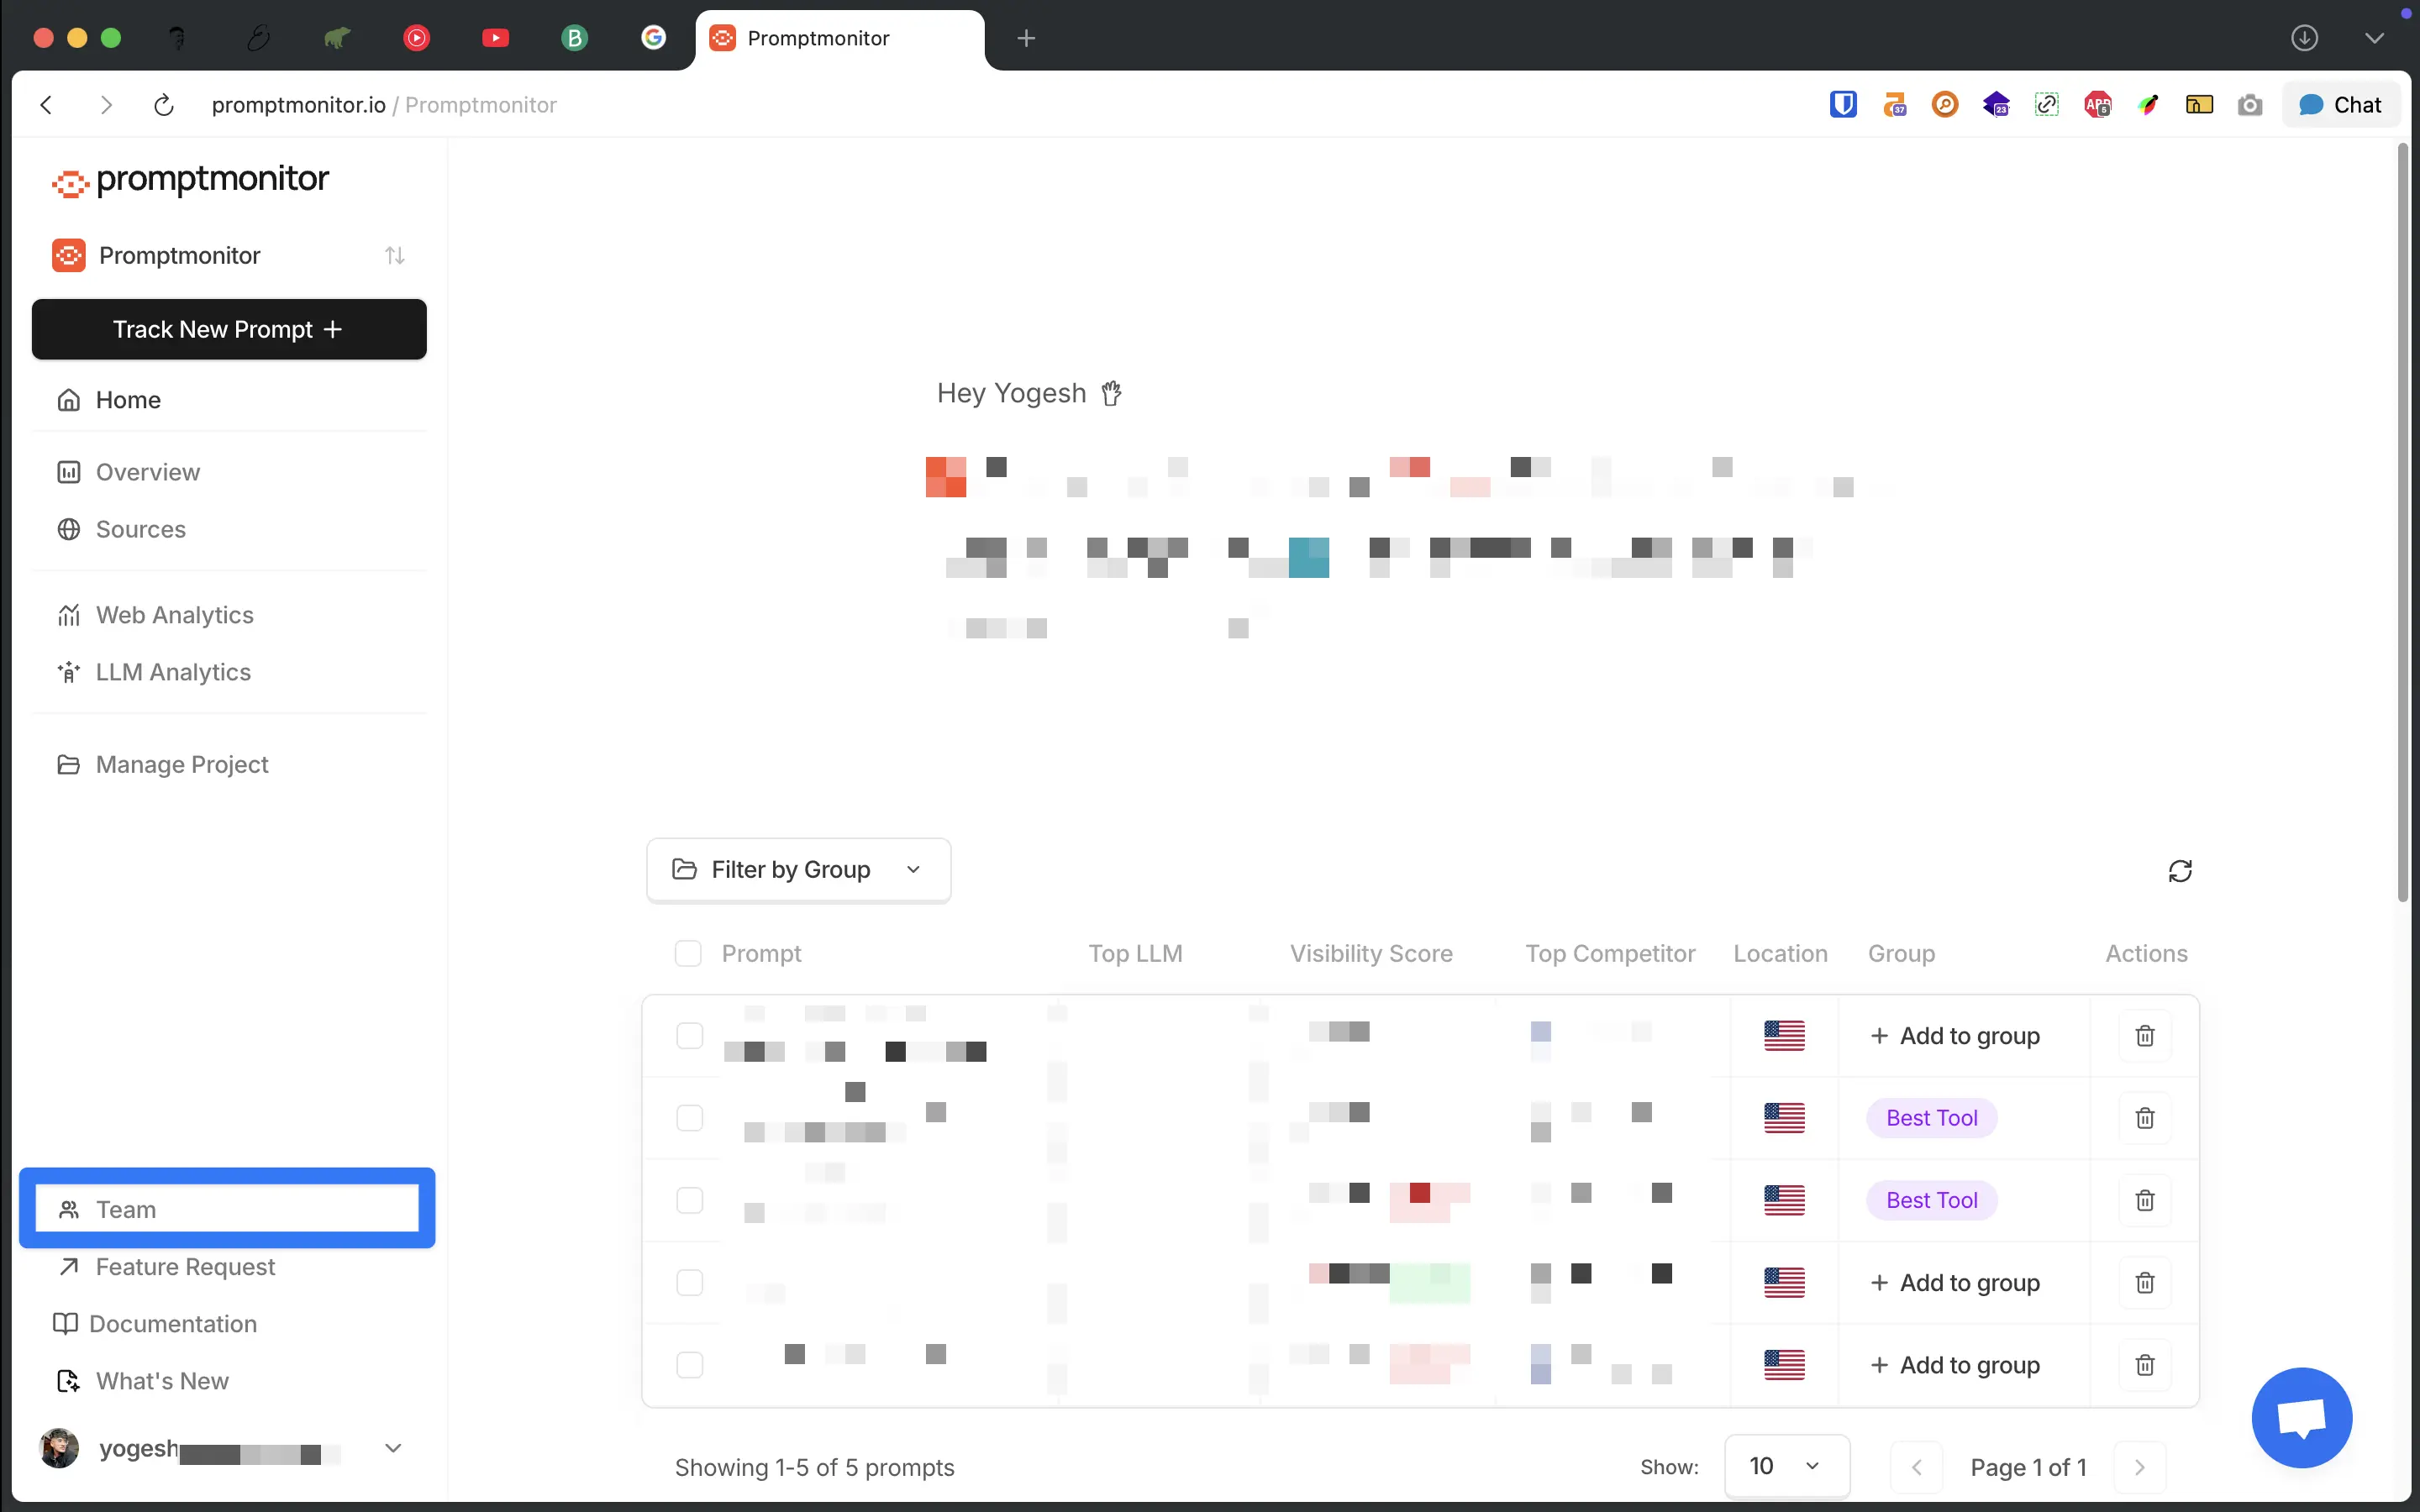The image size is (2420, 1512).
Task: Open the Show 10 per-page dropdown
Action: pyautogui.click(x=1785, y=1467)
